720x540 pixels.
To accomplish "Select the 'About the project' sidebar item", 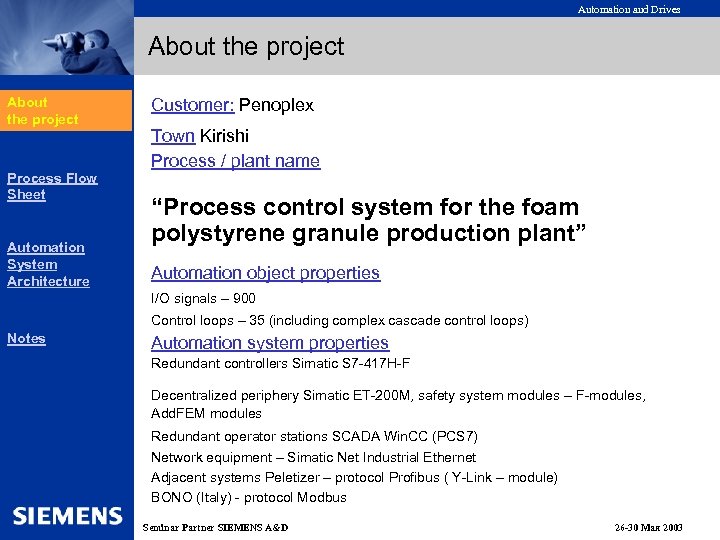I will tap(66, 111).
